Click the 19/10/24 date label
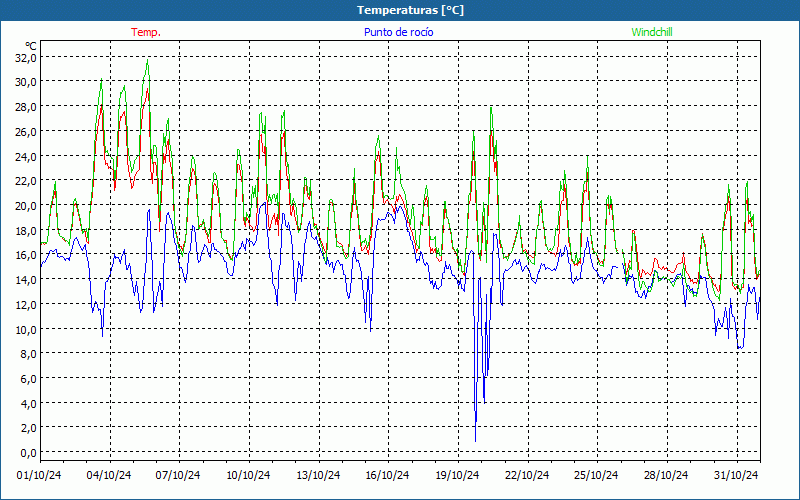 pyautogui.click(x=457, y=475)
